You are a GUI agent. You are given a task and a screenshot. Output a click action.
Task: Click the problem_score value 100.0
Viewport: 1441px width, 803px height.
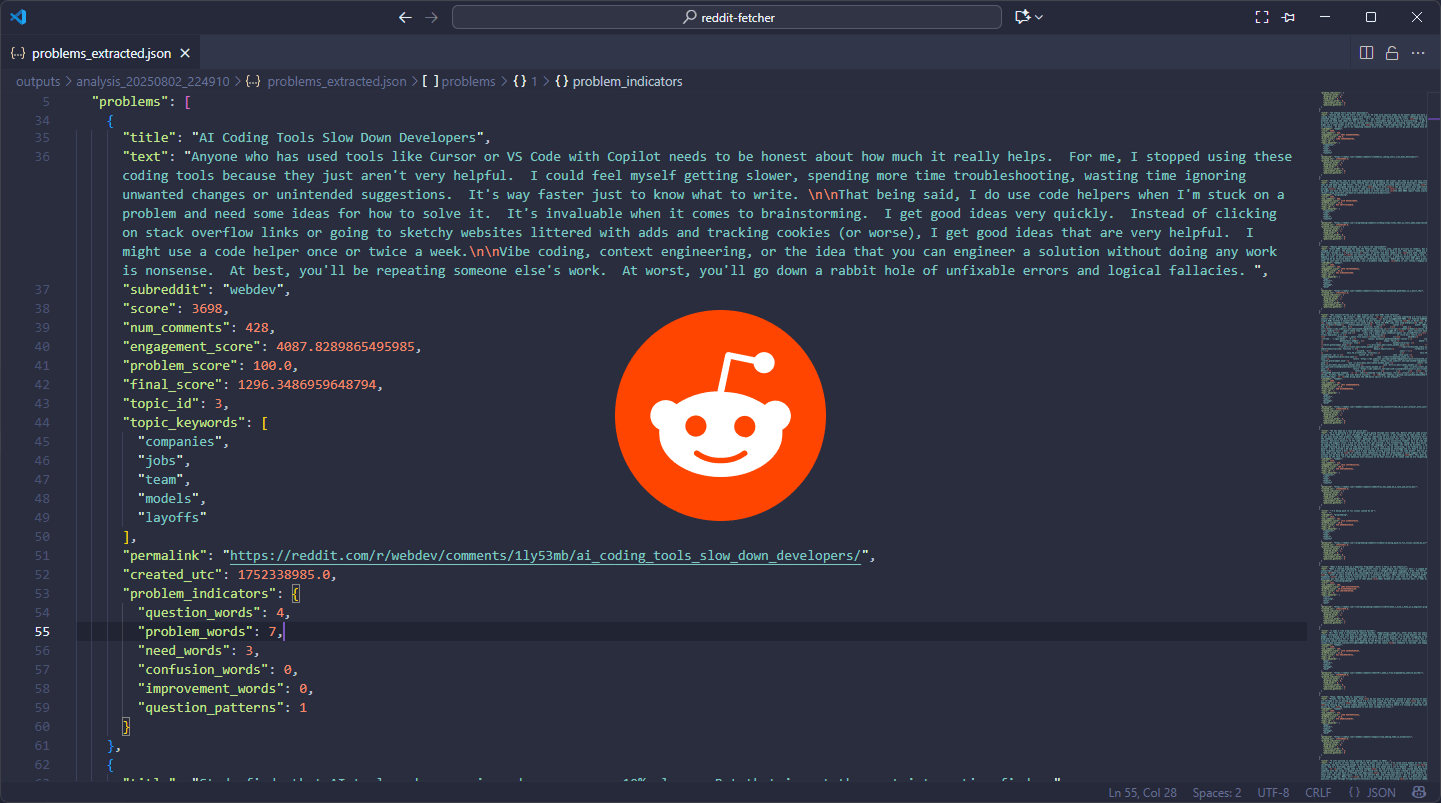point(273,366)
